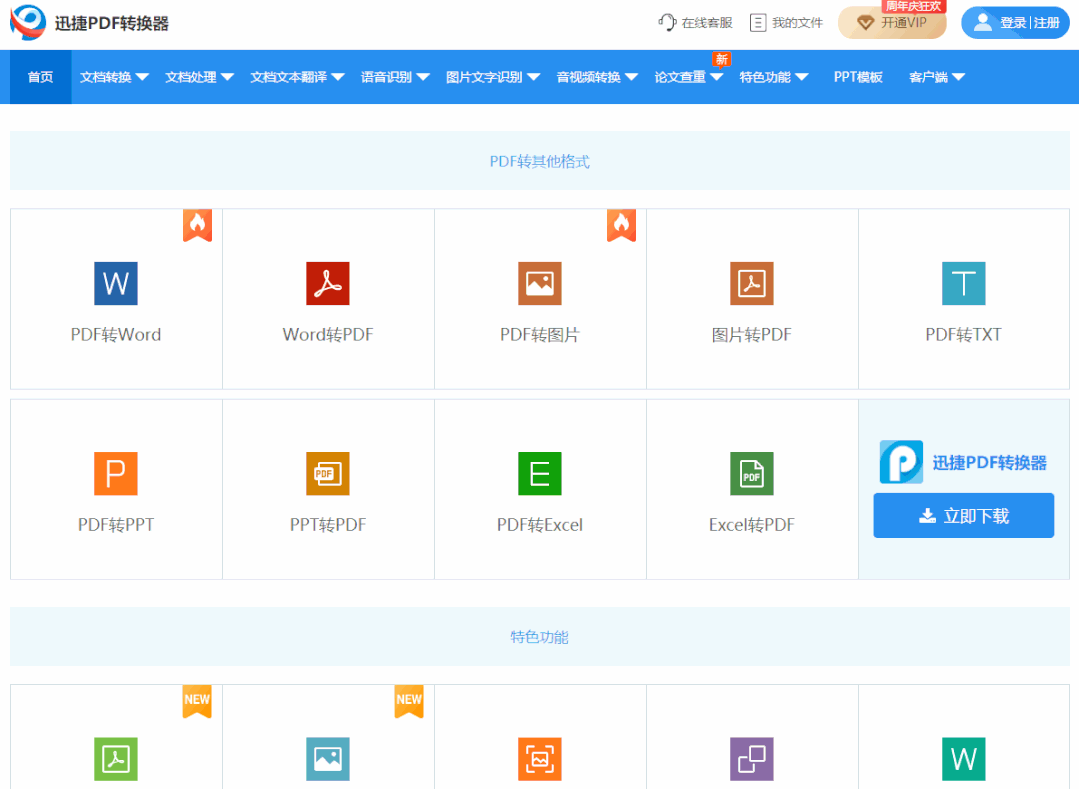Click the 图片转PDF label

(751, 335)
